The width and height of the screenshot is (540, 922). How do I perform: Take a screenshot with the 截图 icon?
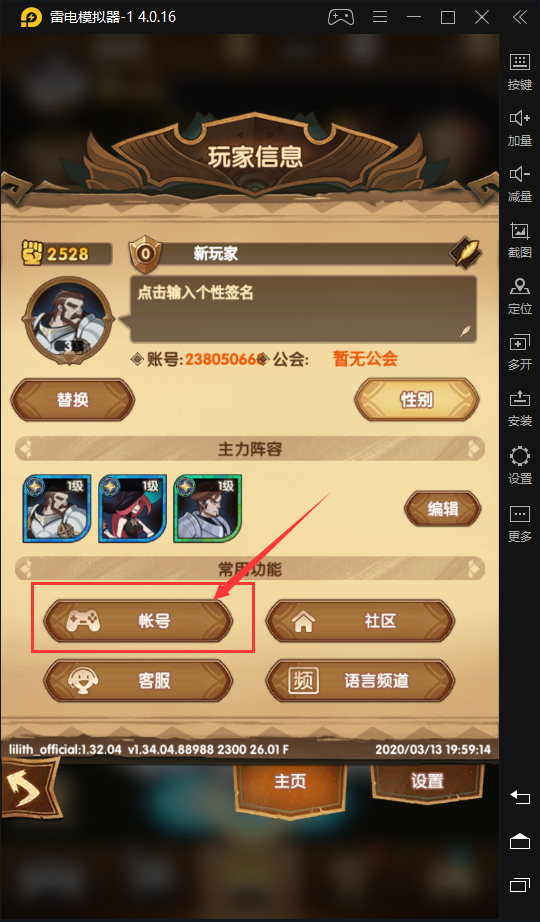tap(519, 240)
